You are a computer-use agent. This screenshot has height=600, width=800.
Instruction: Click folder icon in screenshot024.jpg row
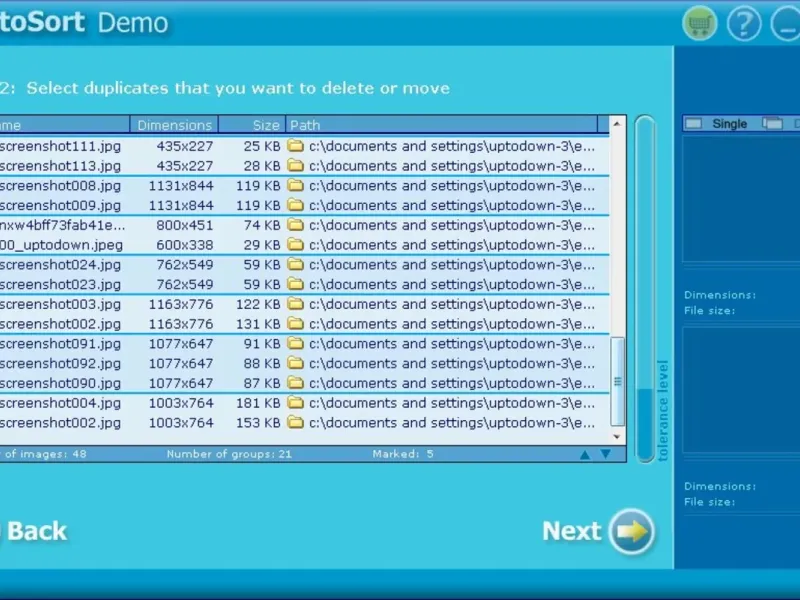[295, 265]
